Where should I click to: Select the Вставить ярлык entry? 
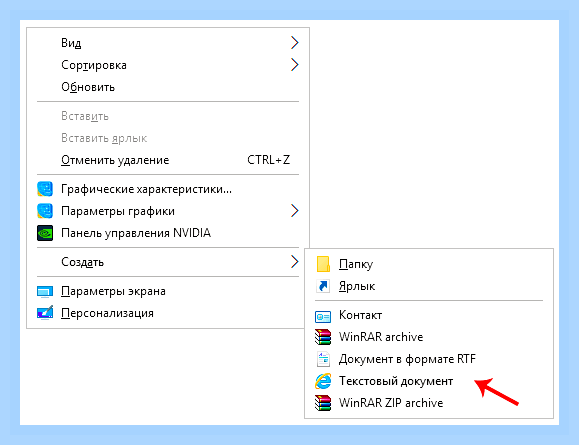point(168,138)
